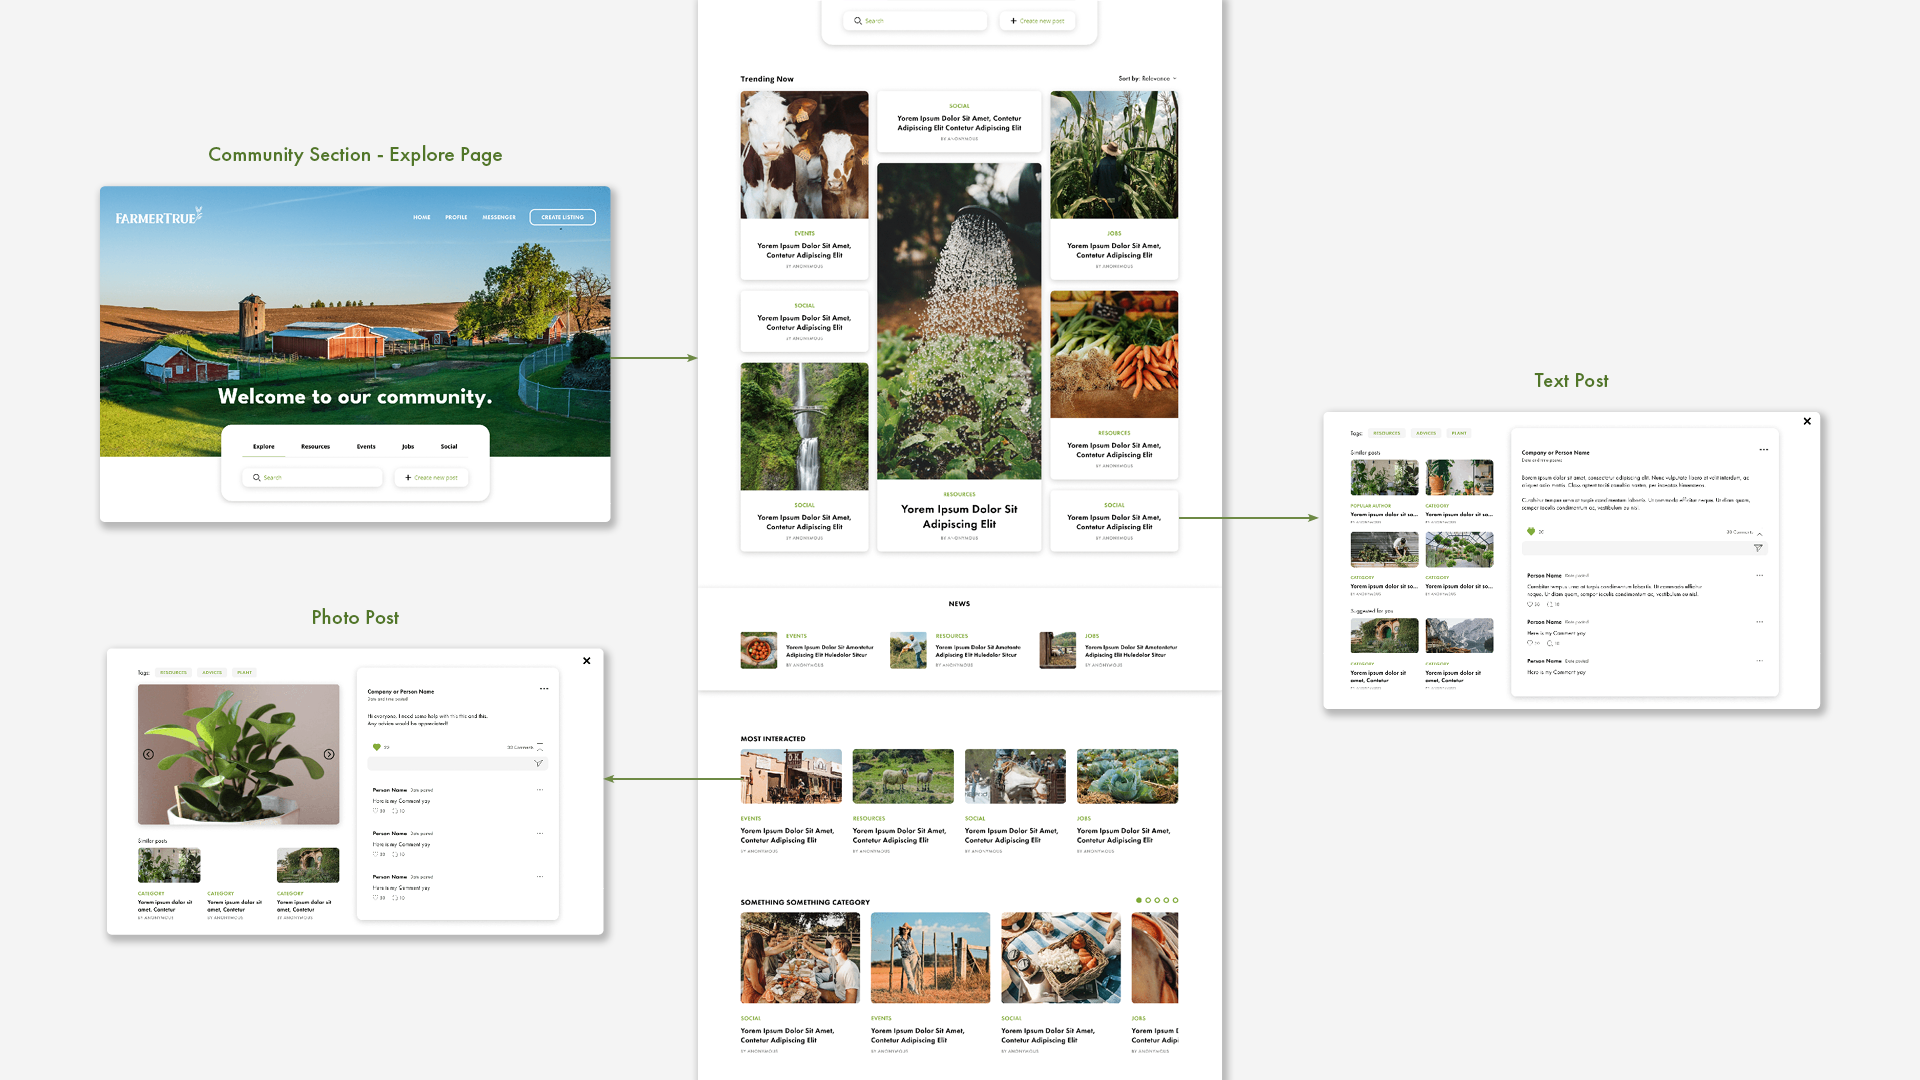Click FarmerTrue logo in hero header

coord(158,216)
